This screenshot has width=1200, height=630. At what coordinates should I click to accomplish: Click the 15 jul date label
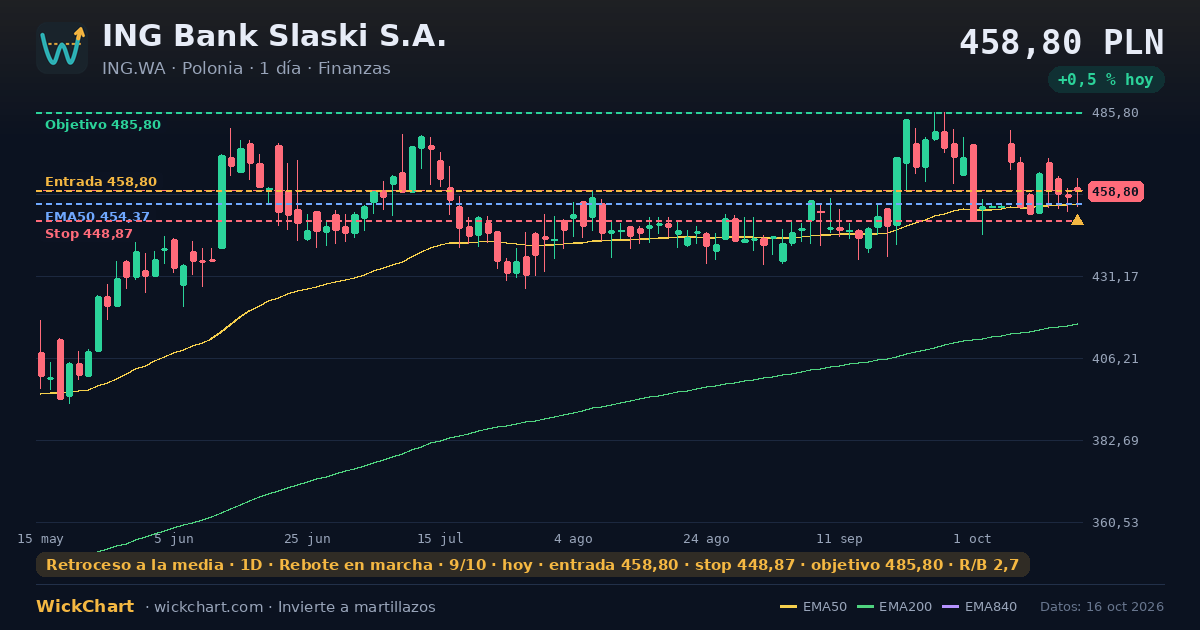[x=440, y=538]
